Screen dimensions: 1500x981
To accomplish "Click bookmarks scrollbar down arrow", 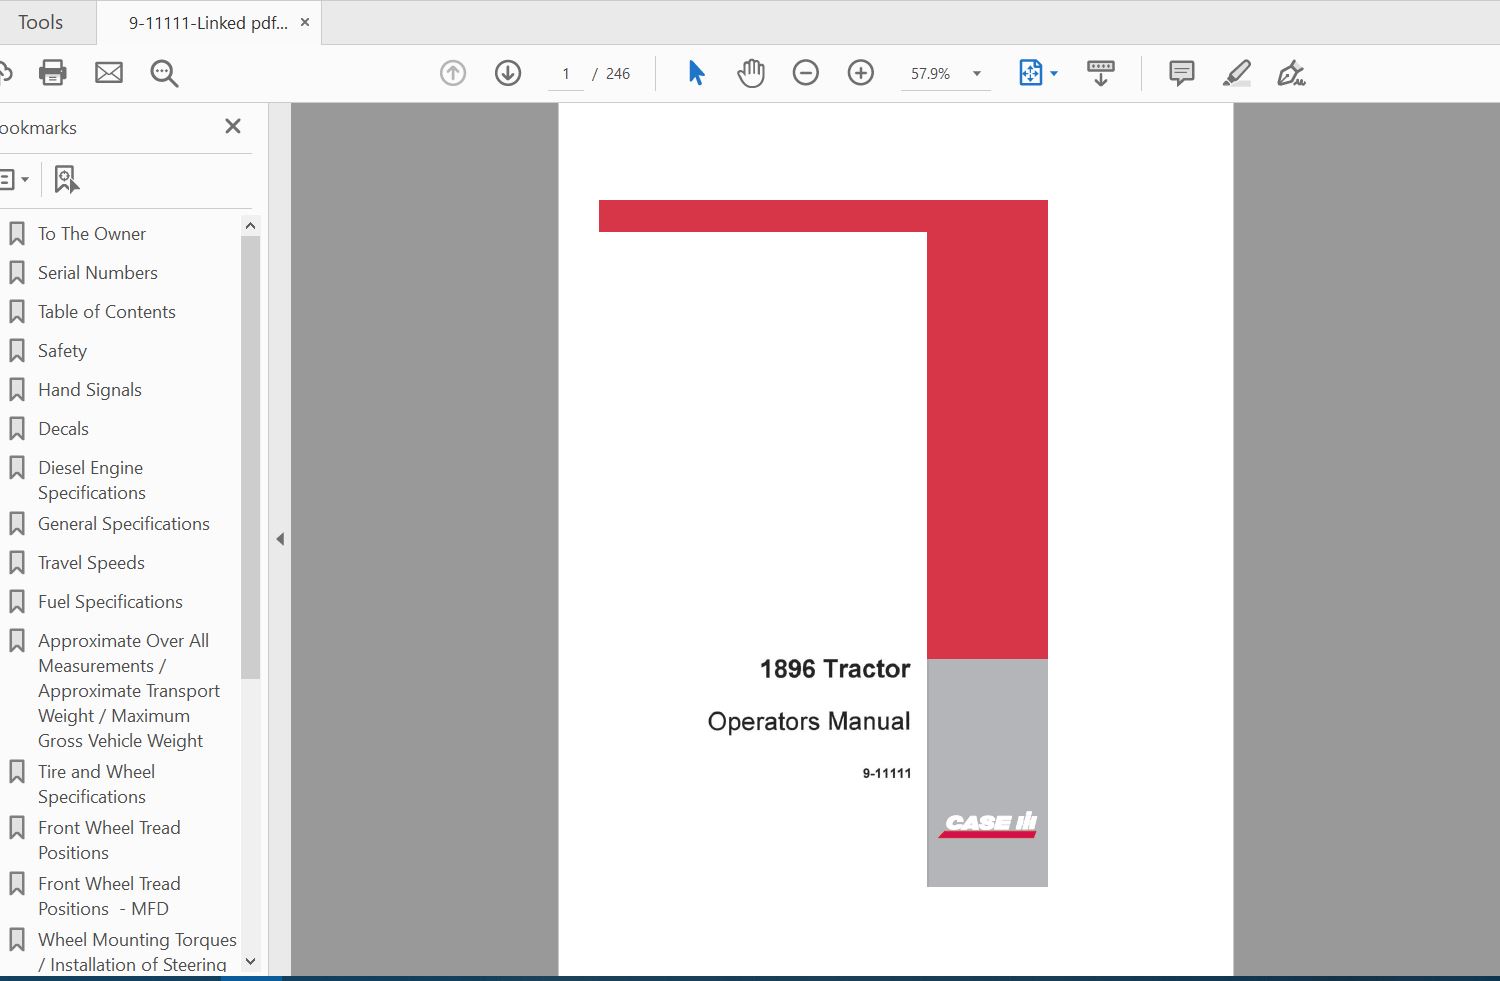I will coord(250,962).
